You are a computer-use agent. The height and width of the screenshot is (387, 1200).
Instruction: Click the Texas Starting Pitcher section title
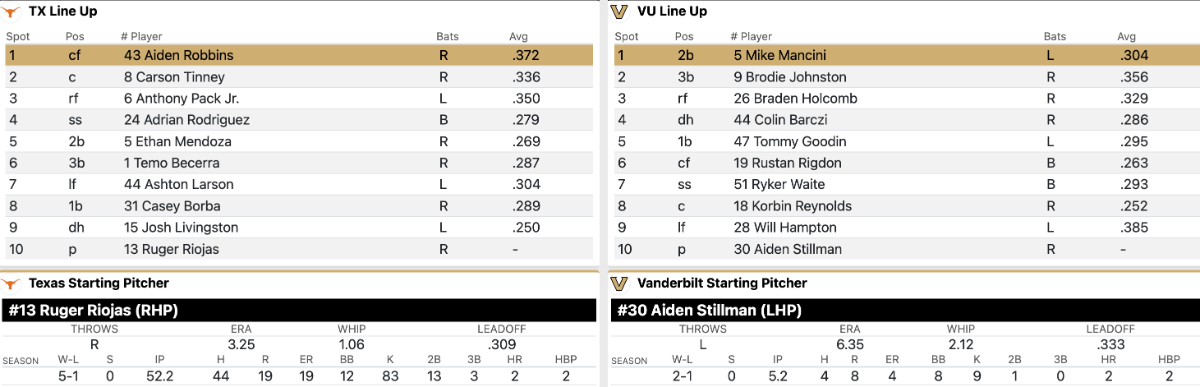click(x=99, y=283)
